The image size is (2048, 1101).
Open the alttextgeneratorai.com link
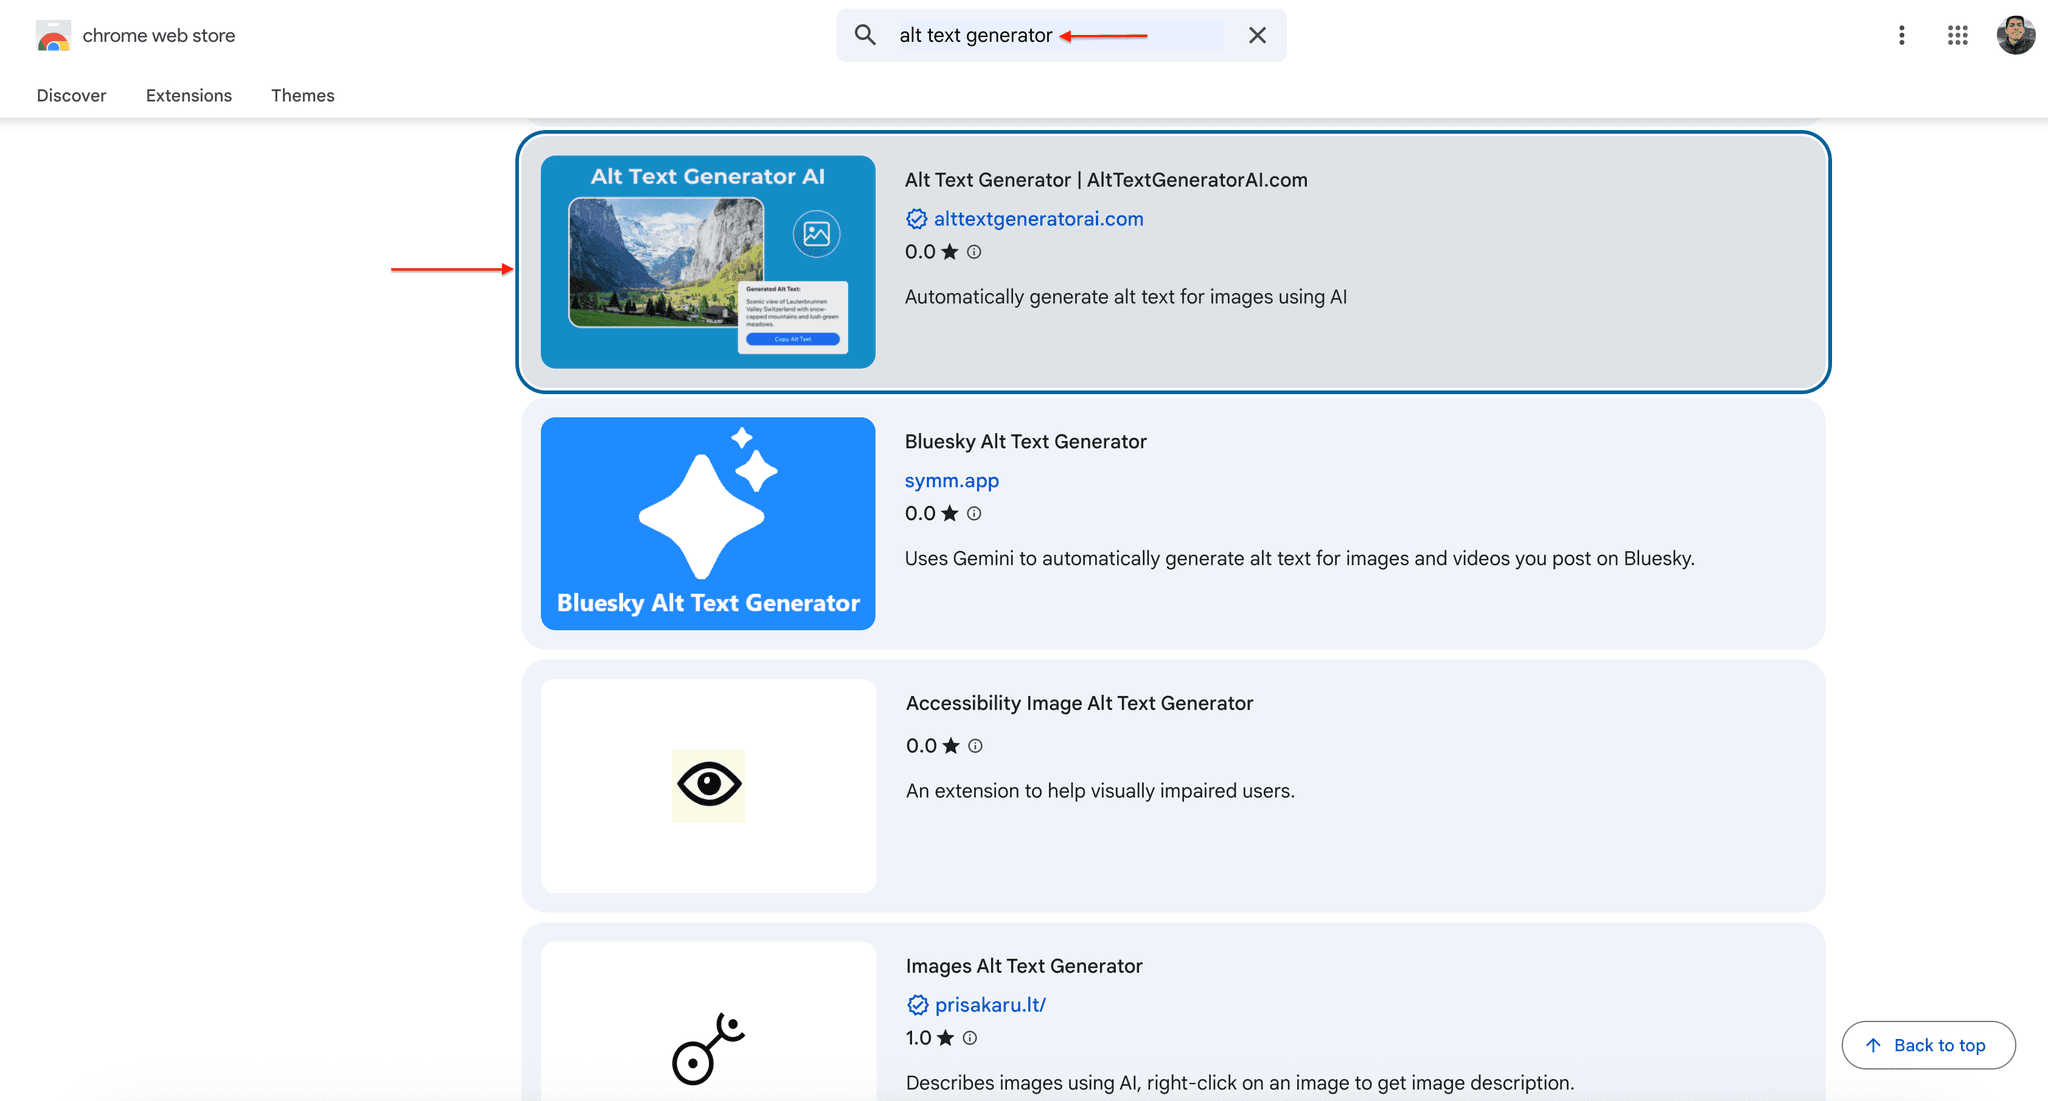pos(1039,219)
